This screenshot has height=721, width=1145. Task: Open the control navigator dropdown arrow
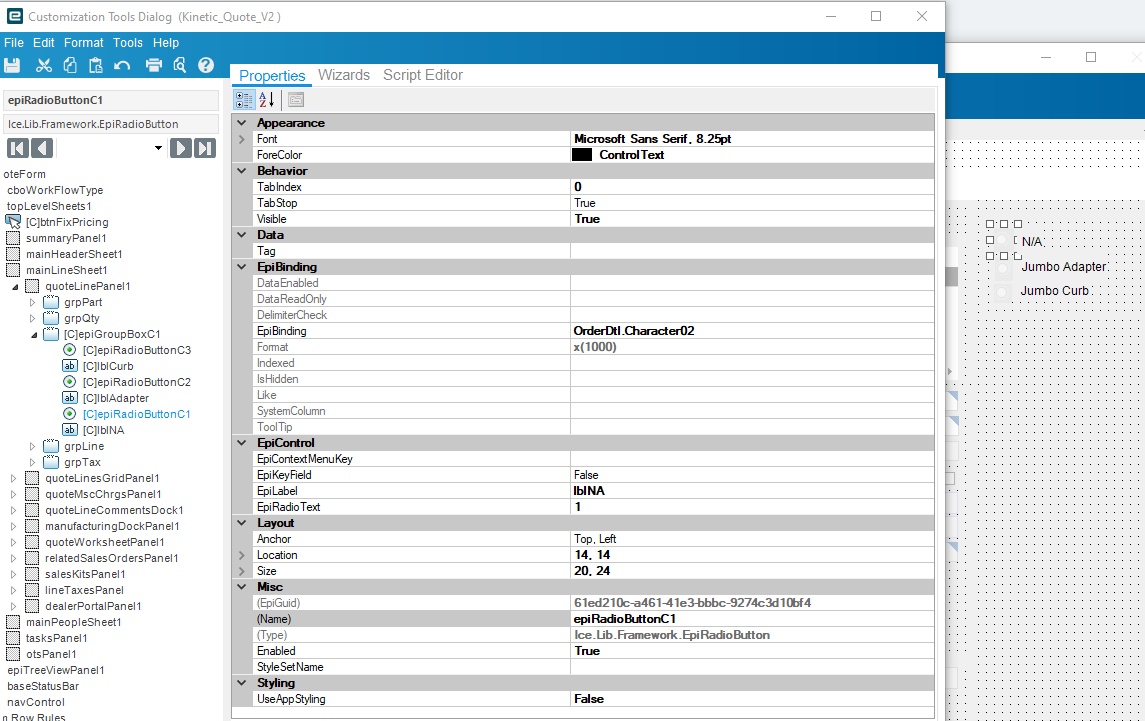pyautogui.click(x=158, y=148)
